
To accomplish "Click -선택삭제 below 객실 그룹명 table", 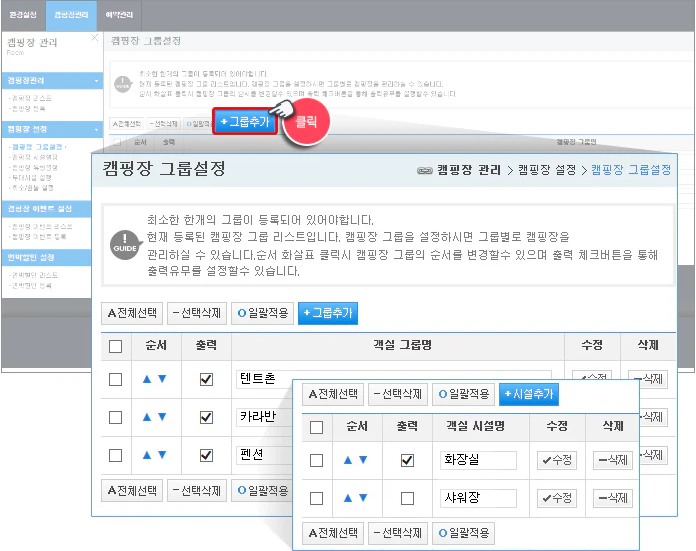I will click(x=197, y=491).
